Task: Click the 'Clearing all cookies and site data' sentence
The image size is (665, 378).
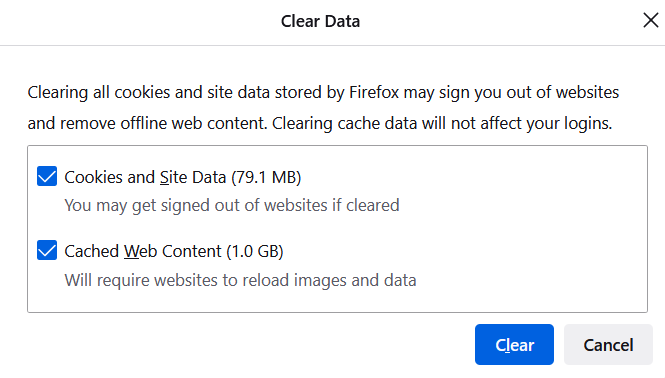Action: (x=323, y=108)
